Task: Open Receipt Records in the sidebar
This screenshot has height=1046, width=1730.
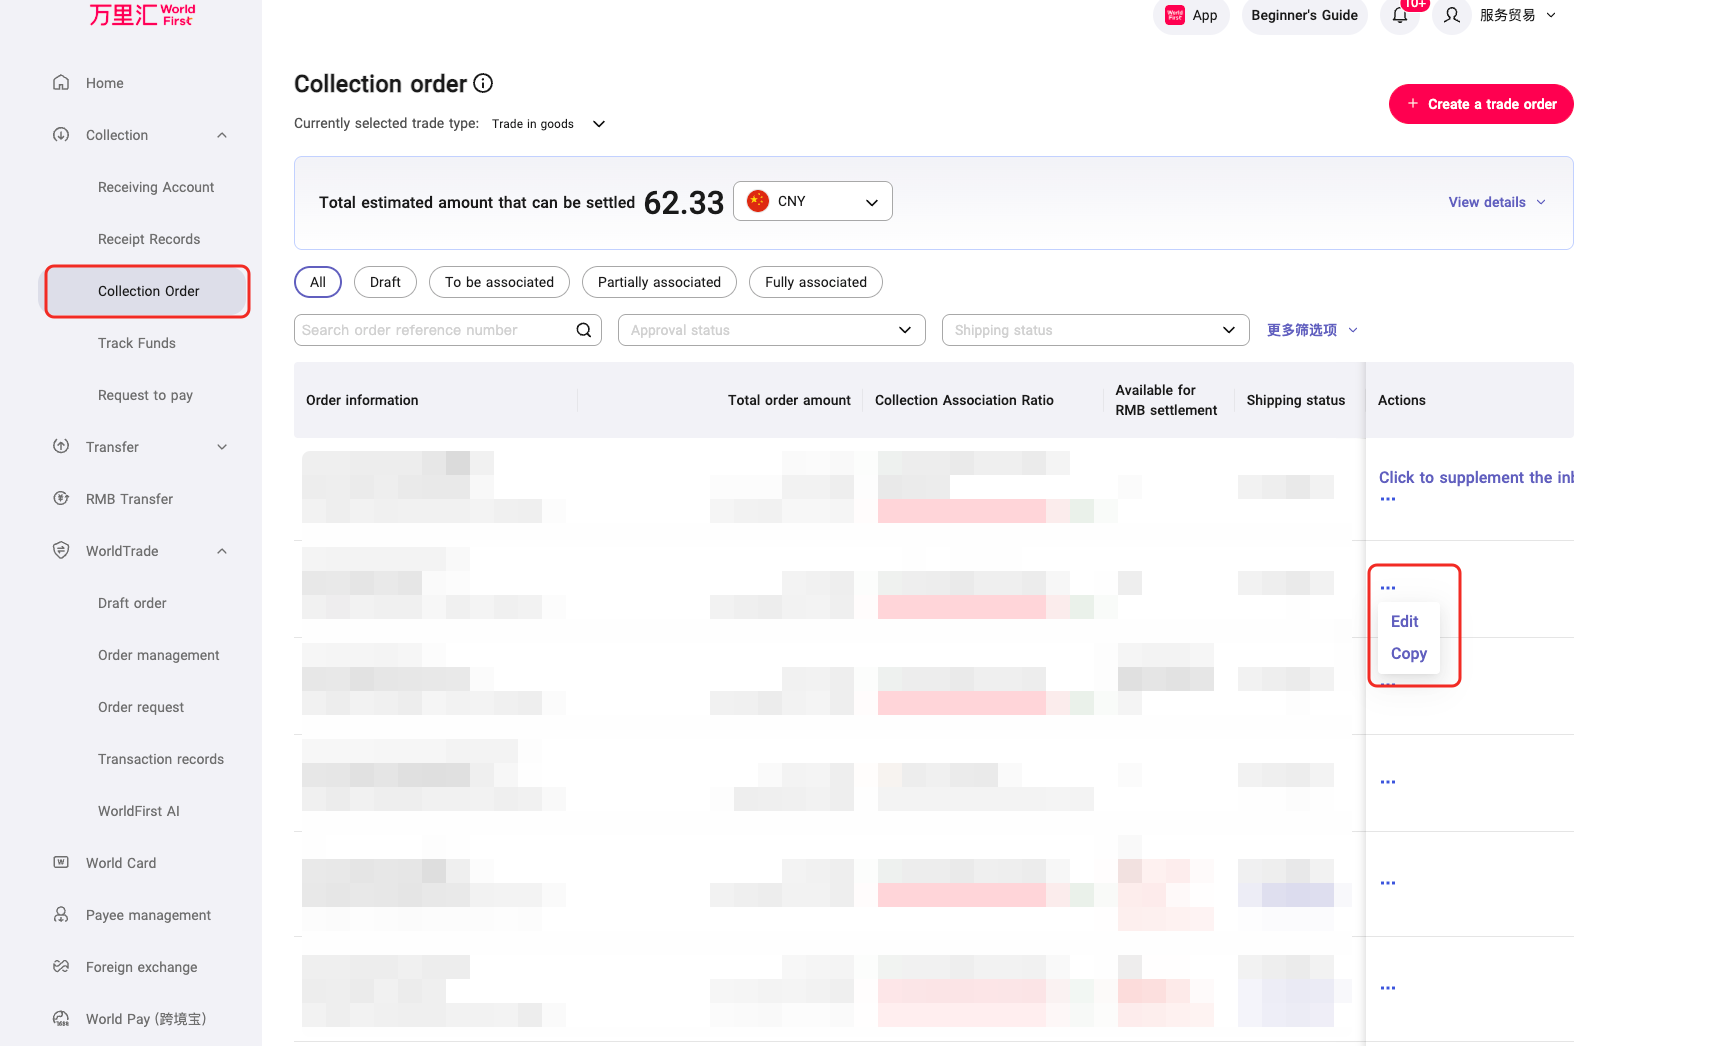Action: [x=149, y=239]
